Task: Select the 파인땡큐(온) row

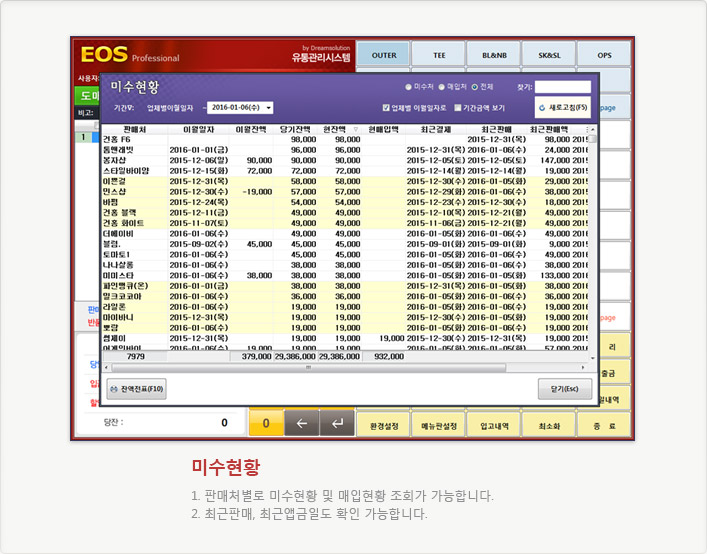Action: [x=345, y=286]
